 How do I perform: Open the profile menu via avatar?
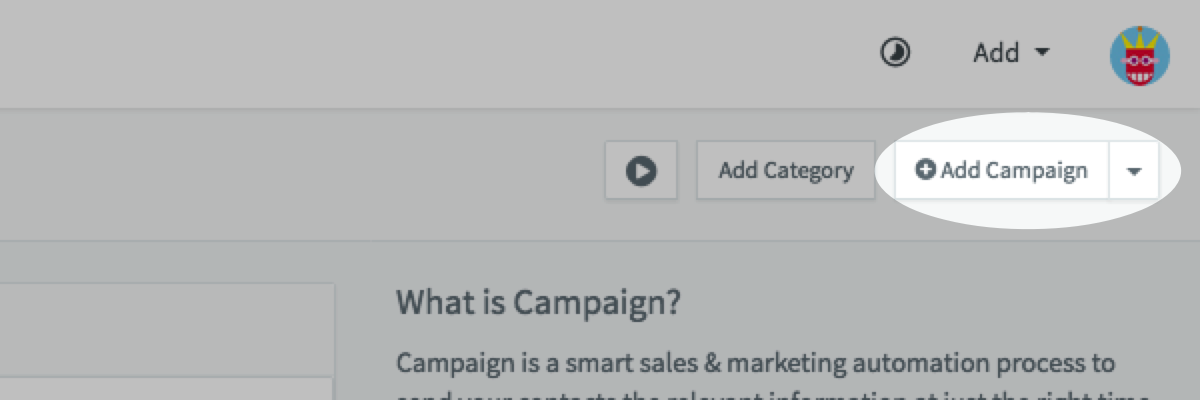pyautogui.click(x=1139, y=56)
